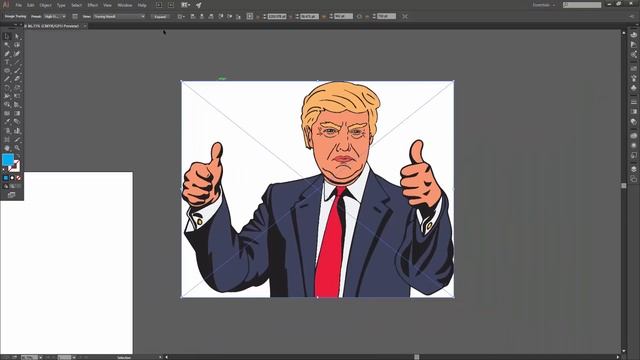The image size is (640, 360).
Task: Open the Window menu
Action: tap(124, 5)
